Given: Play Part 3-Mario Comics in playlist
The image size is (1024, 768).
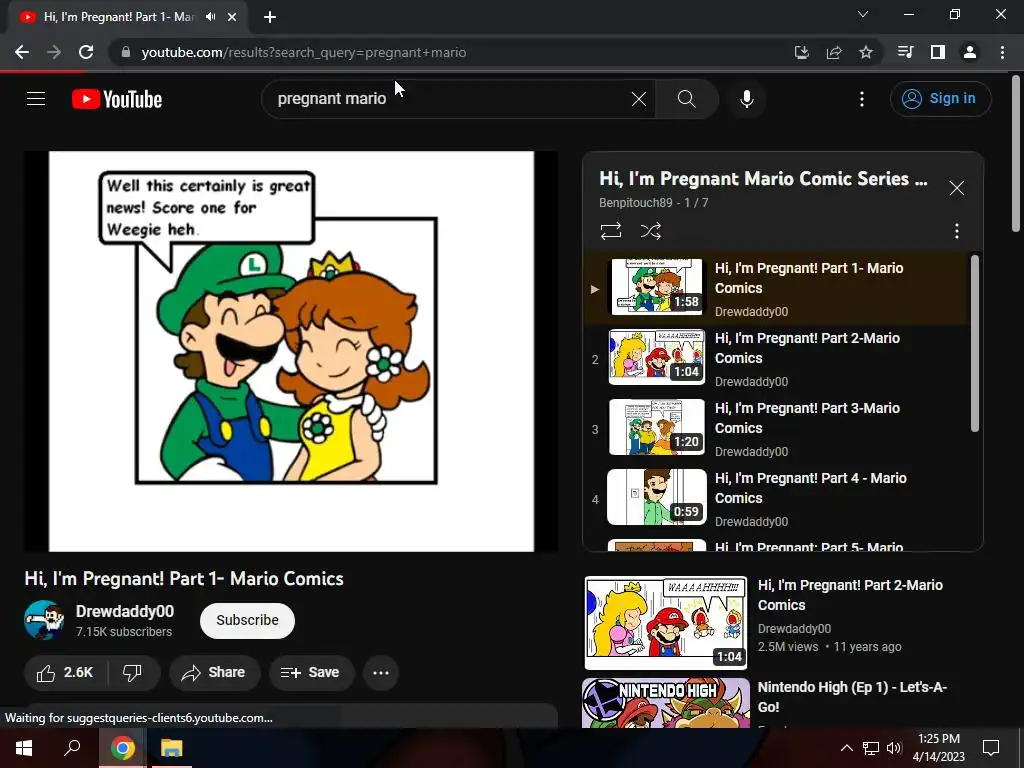Looking at the screenshot, I should 775,428.
